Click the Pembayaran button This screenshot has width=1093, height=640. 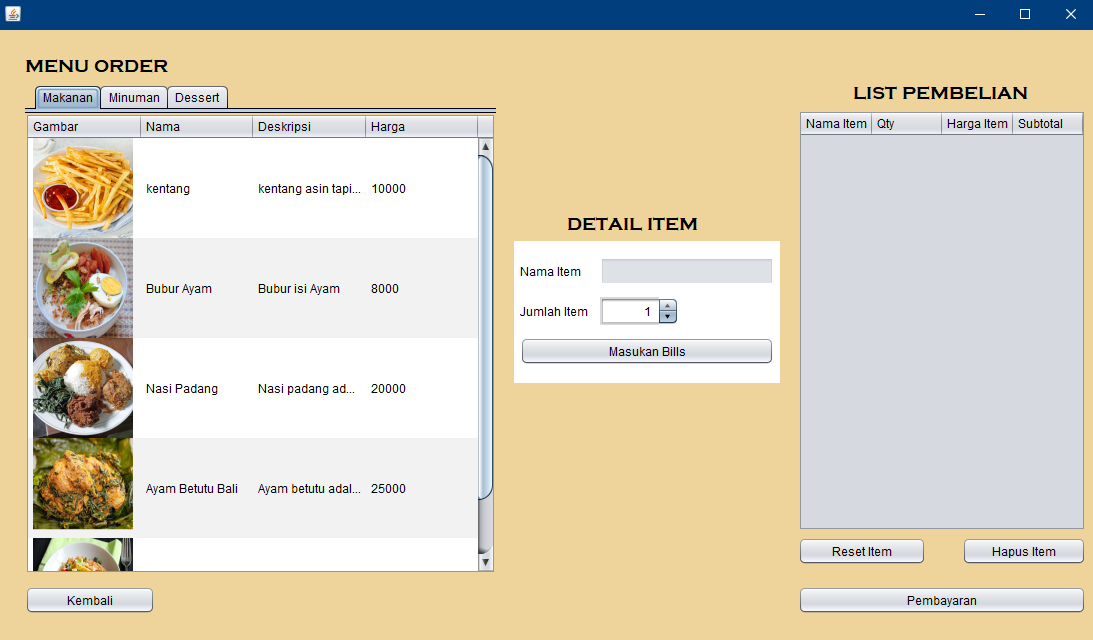click(941, 601)
